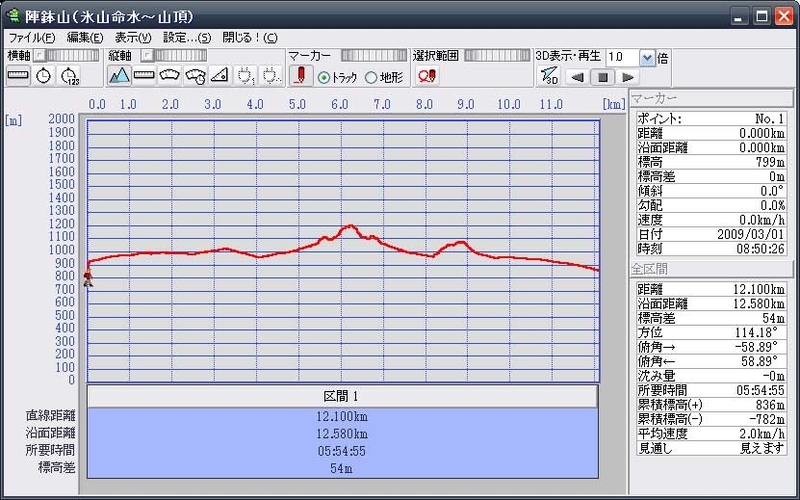The image size is (800, 500).
Task: Click the hiker marker on the graph
Action: [x=88, y=278]
